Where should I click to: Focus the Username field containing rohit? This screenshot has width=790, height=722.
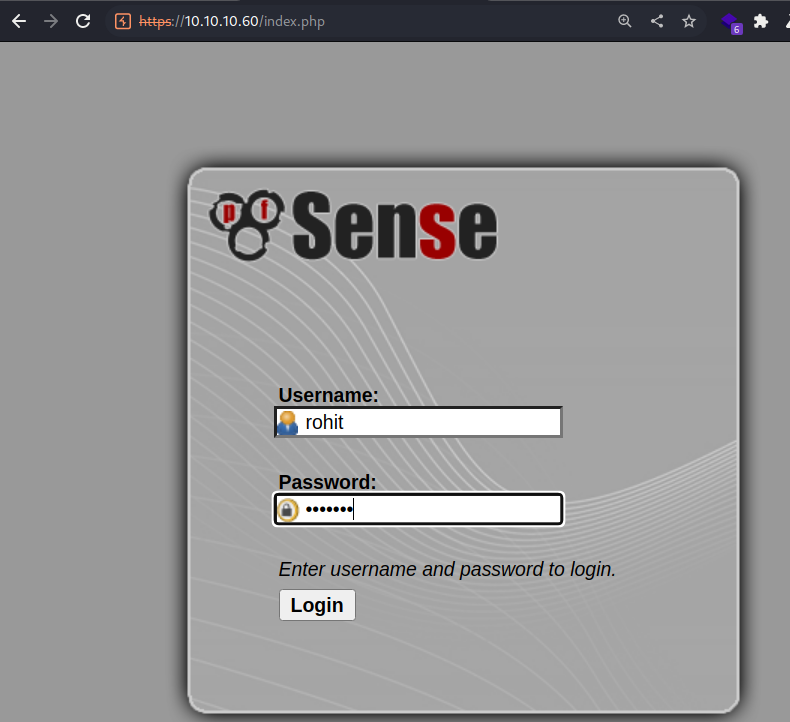(418, 422)
